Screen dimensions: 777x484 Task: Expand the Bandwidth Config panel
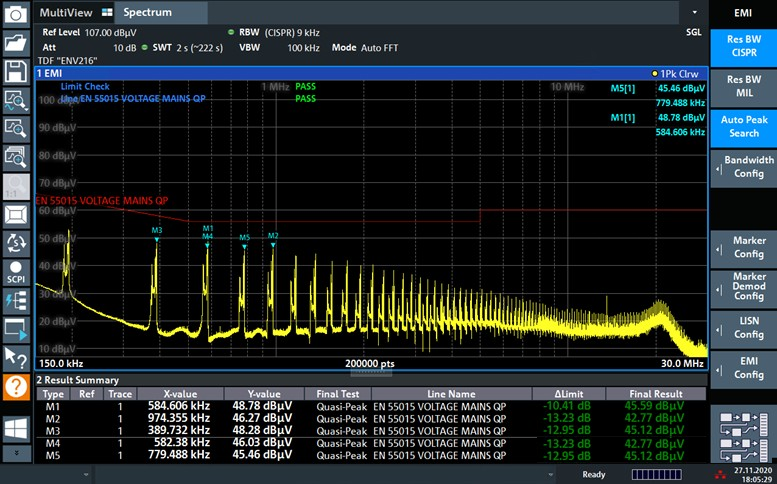point(743,166)
